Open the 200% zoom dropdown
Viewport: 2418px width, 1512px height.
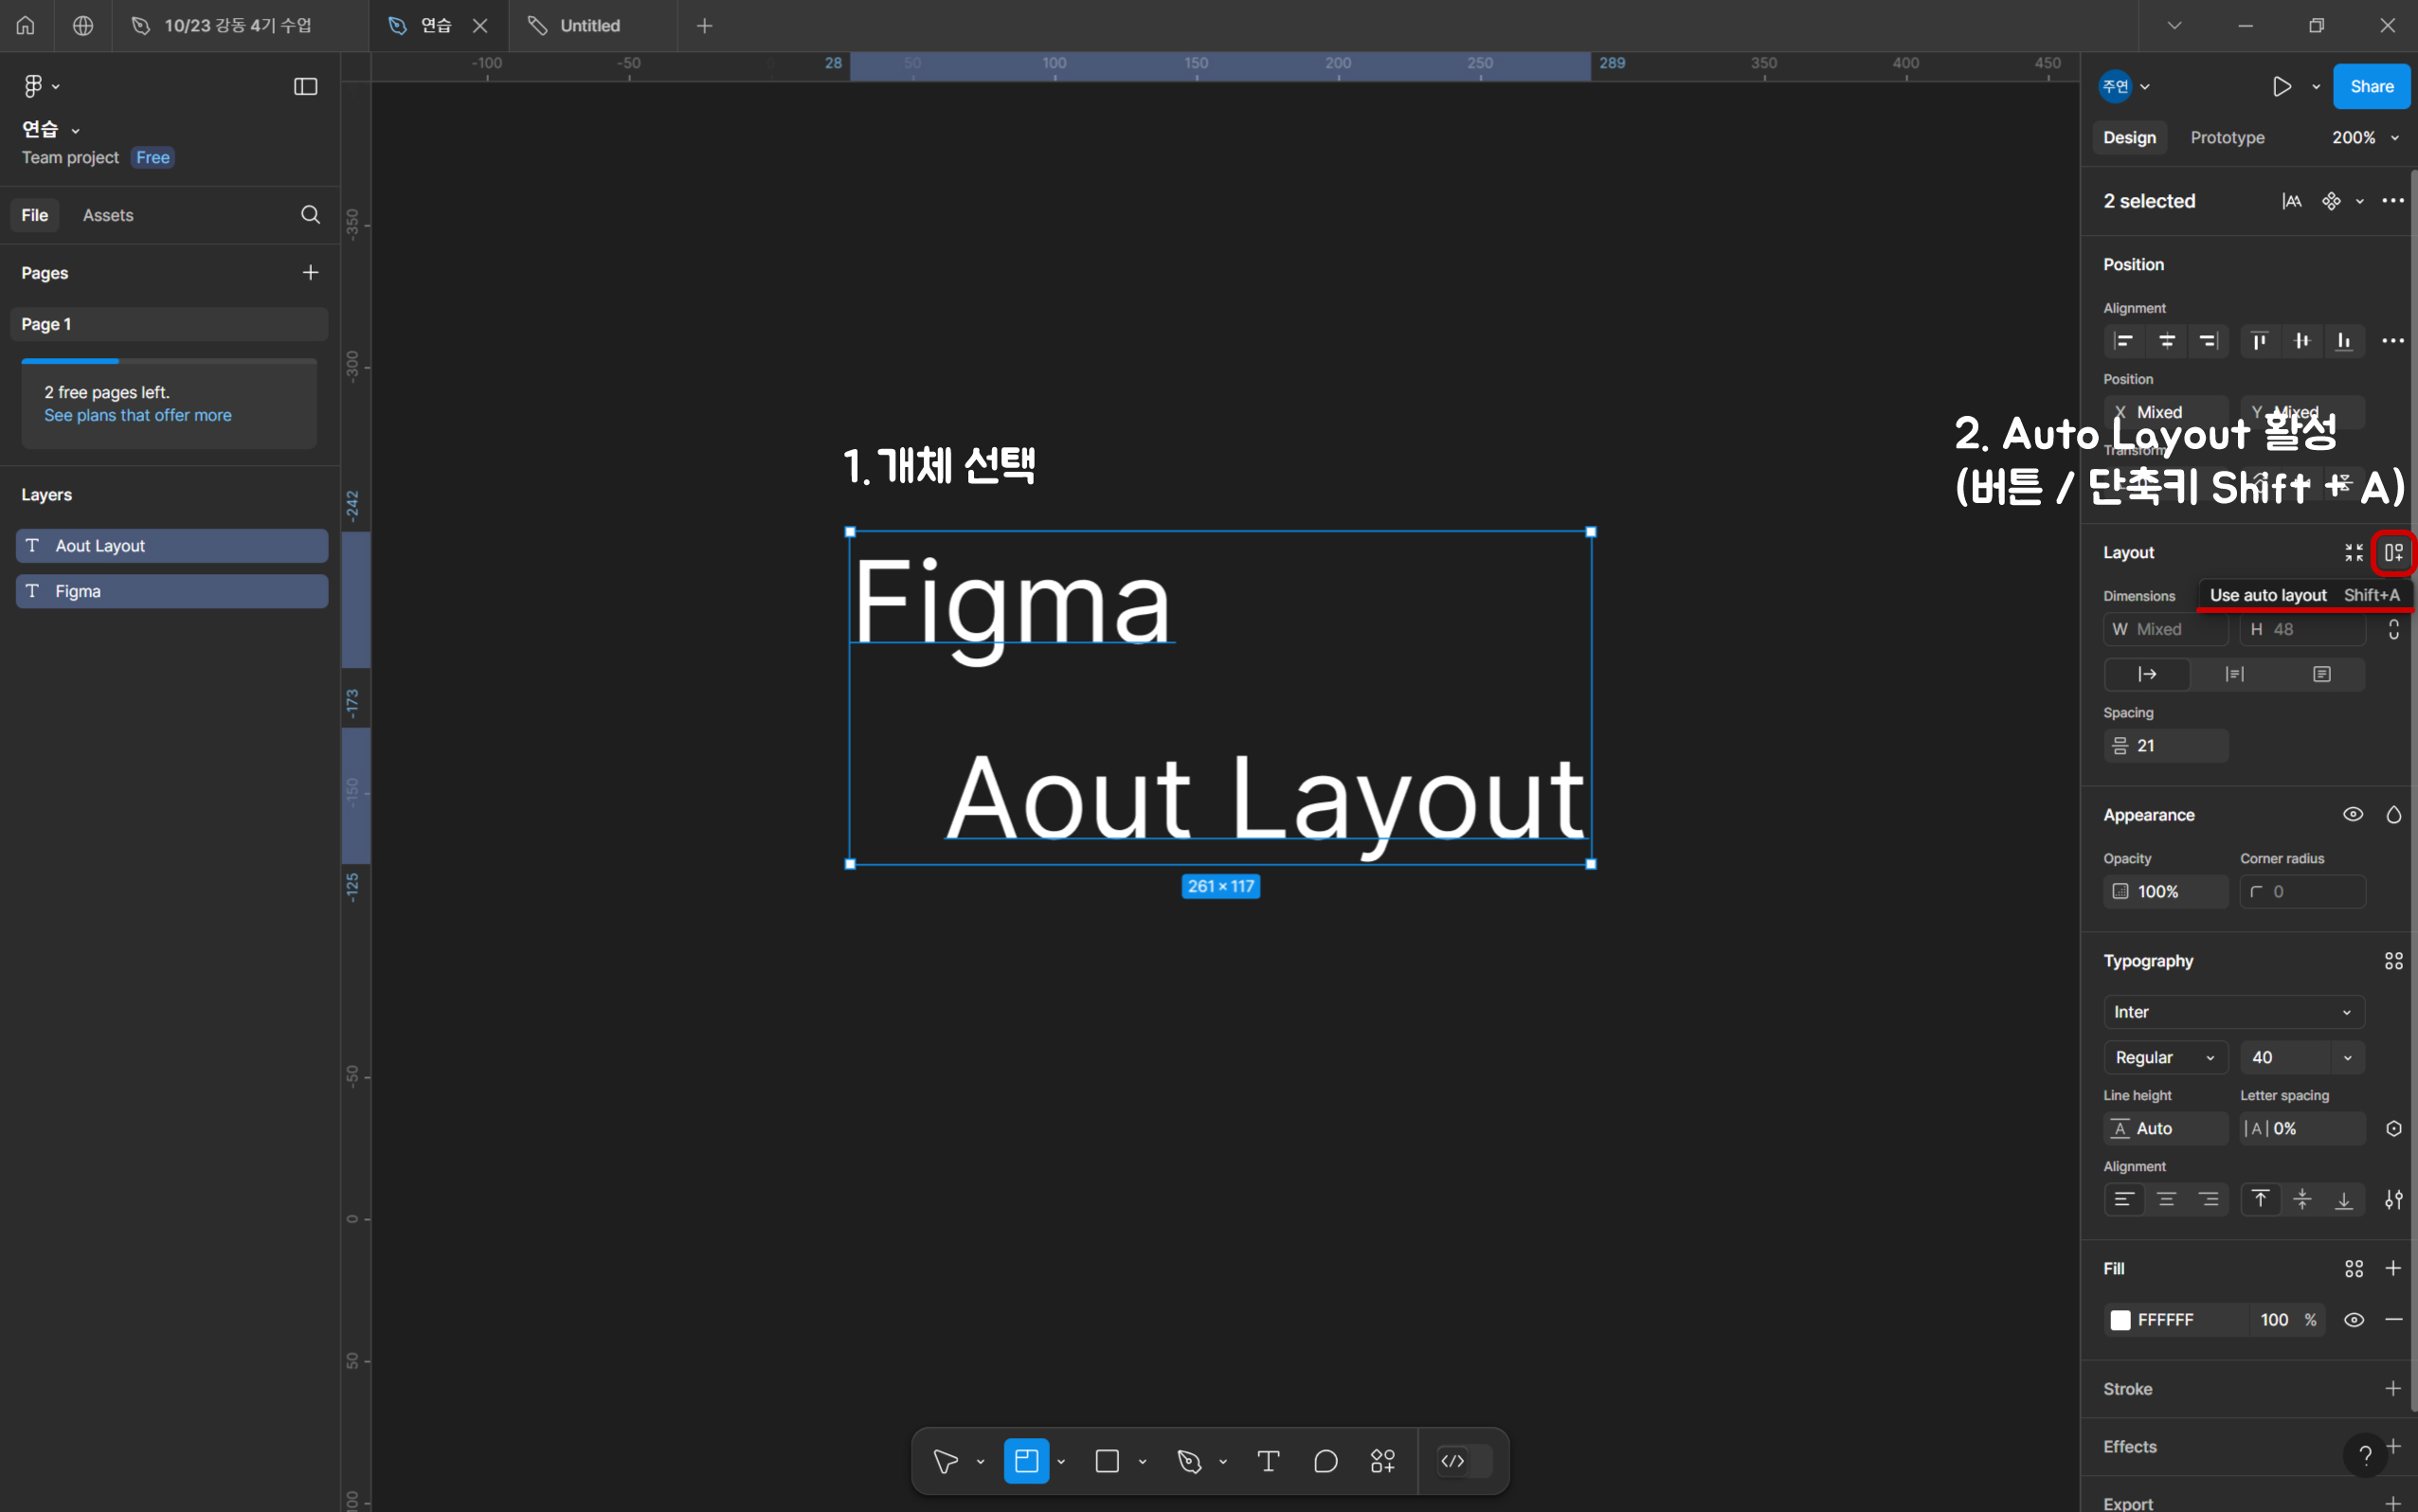pos(2365,138)
